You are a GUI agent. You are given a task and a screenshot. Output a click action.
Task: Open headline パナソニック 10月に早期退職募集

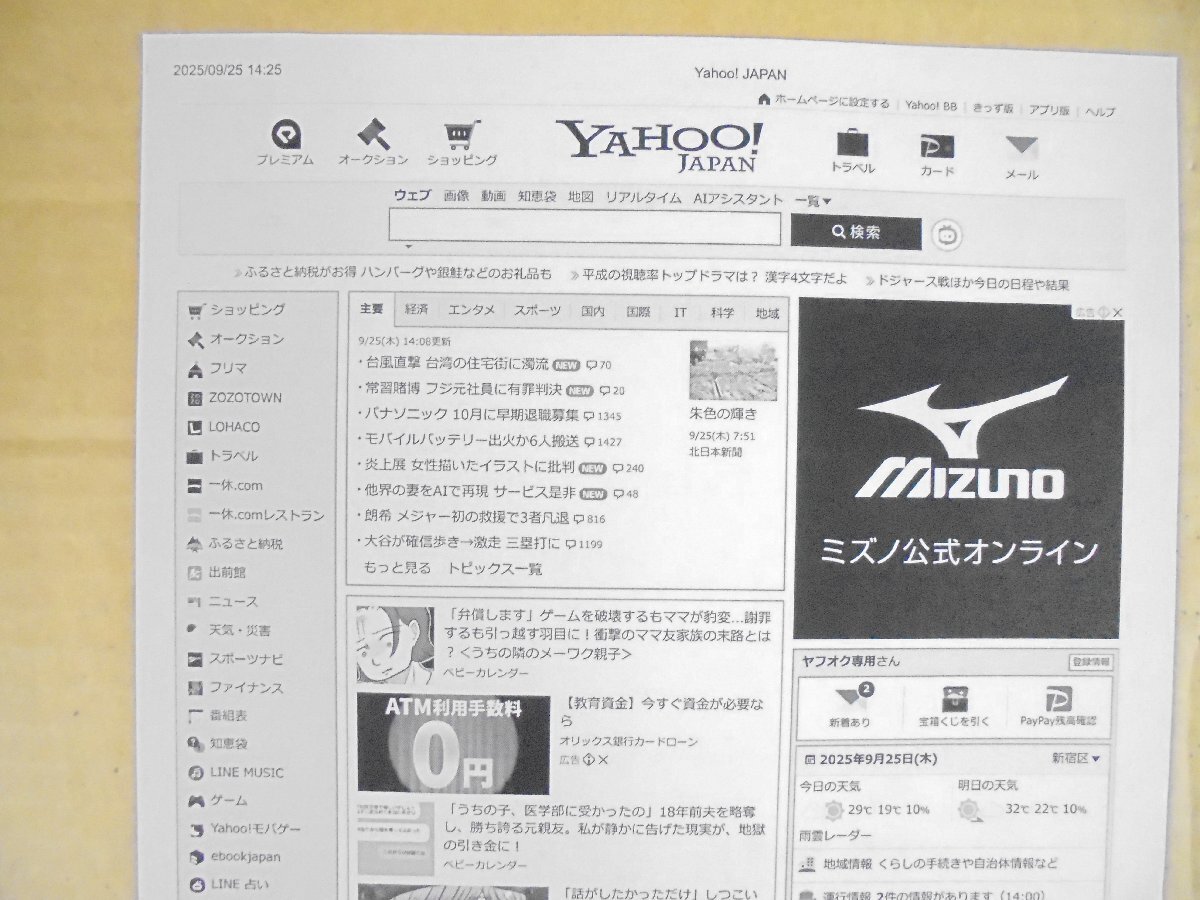pos(472,414)
